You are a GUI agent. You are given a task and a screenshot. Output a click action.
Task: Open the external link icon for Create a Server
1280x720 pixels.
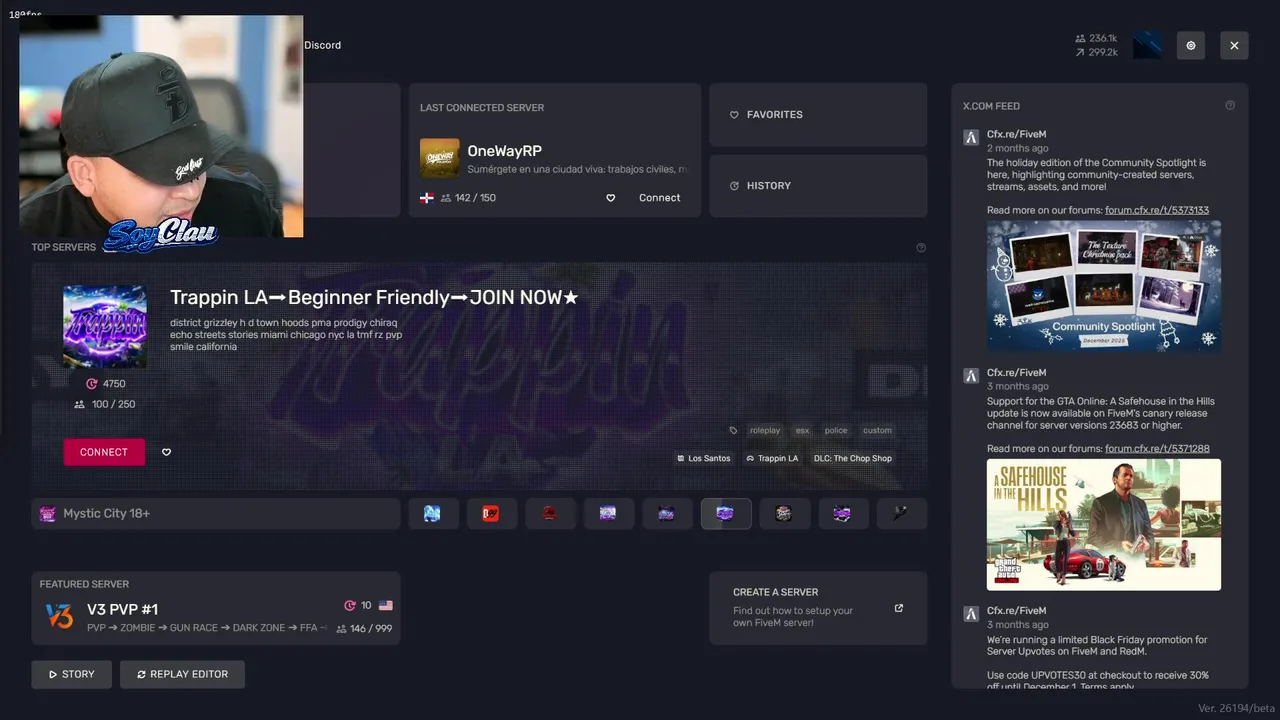point(898,608)
